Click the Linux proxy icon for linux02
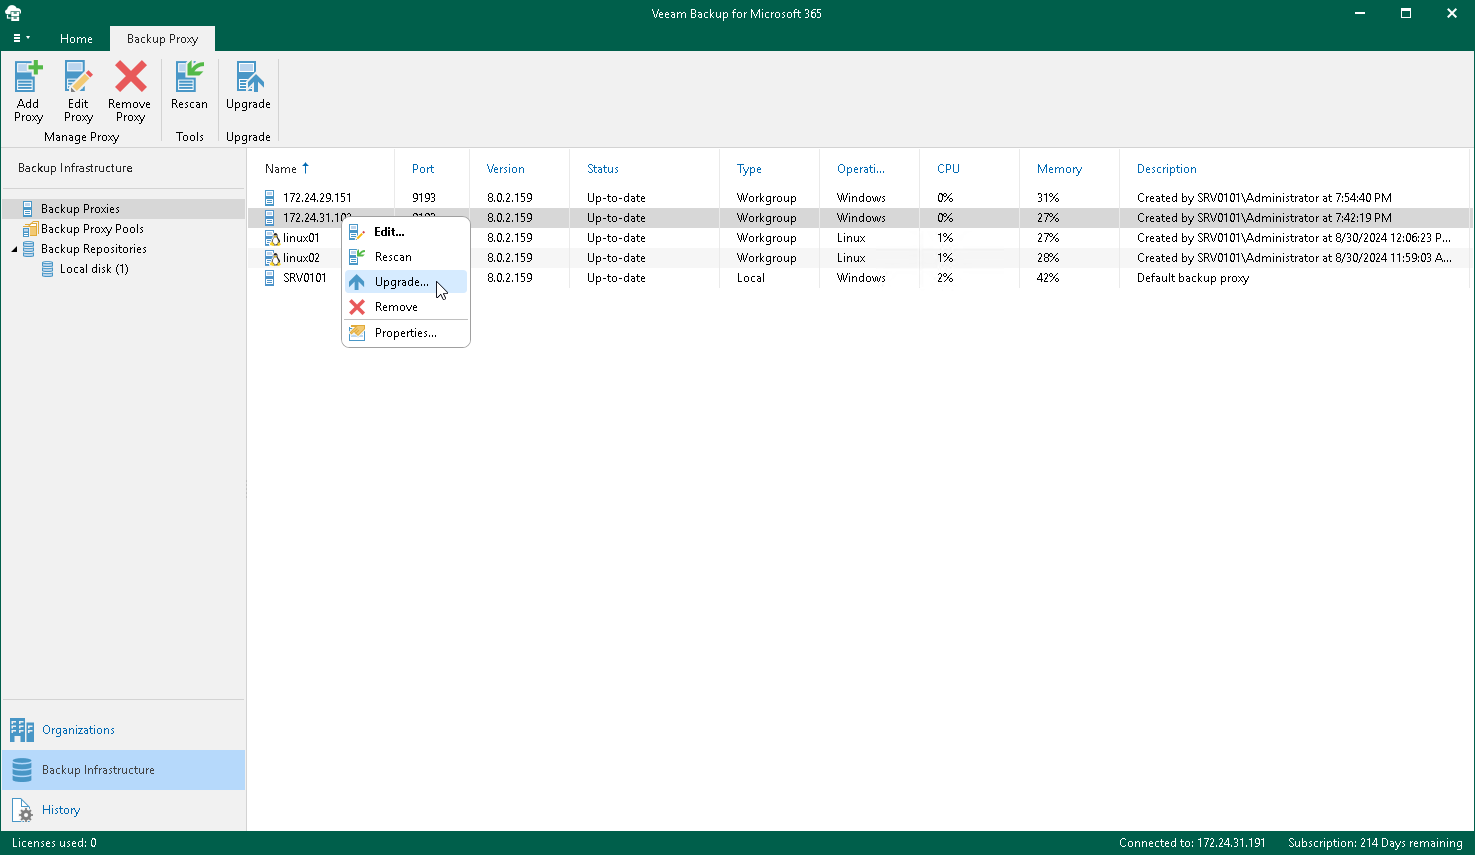This screenshot has height=855, width=1475. pyautogui.click(x=272, y=258)
